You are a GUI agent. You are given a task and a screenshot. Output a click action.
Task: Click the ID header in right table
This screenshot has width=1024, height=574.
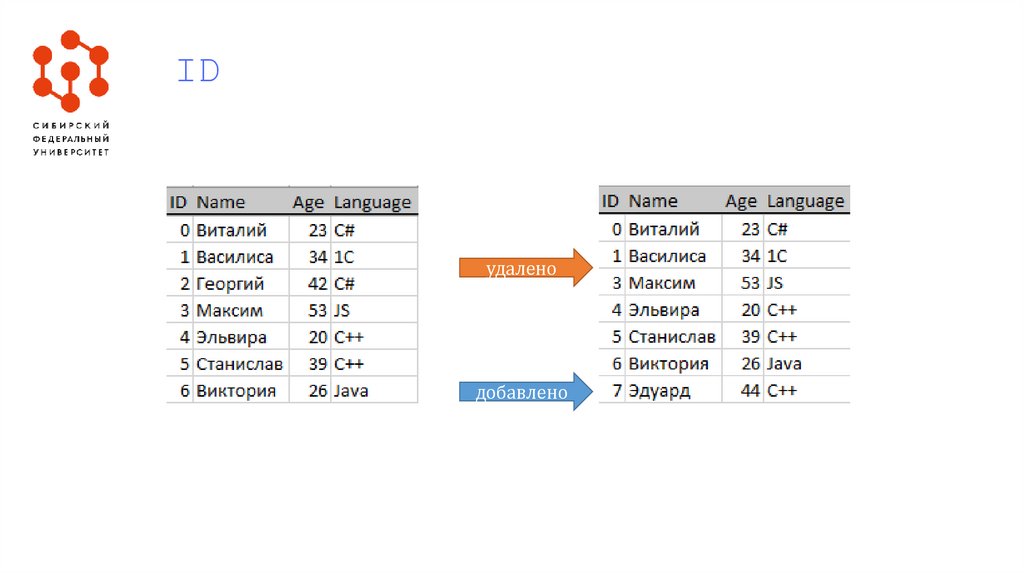pyautogui.click(x=611, y=201)
